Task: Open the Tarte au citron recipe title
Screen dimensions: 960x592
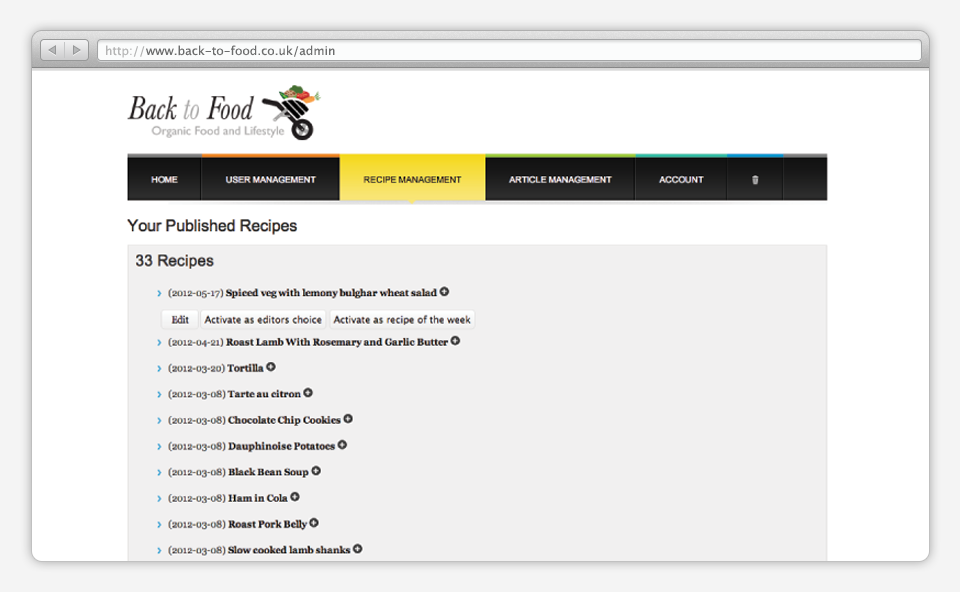Action: (264, 394)
